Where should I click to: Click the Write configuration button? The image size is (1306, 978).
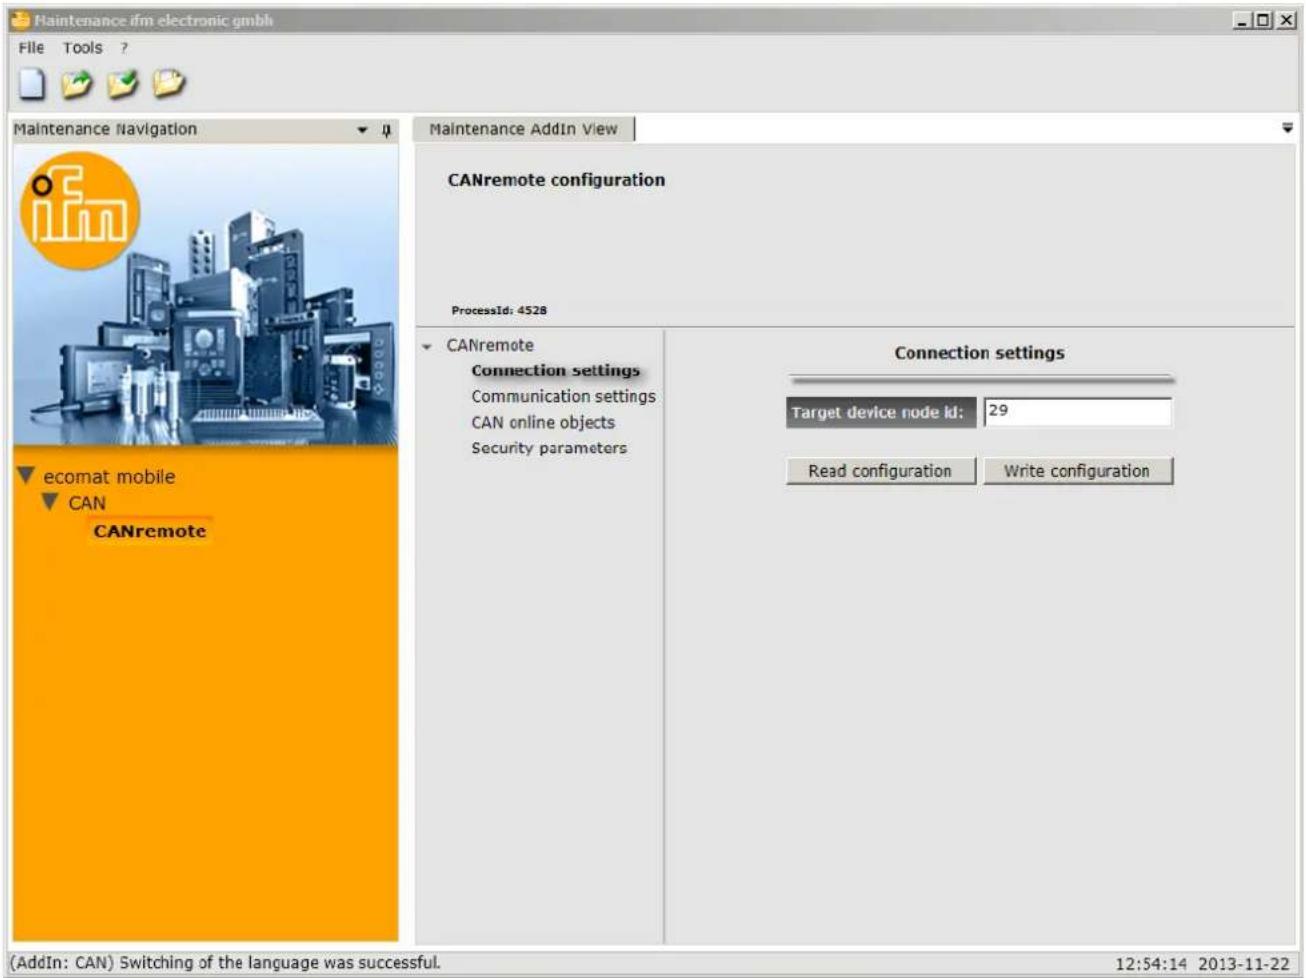point(1077,471)
